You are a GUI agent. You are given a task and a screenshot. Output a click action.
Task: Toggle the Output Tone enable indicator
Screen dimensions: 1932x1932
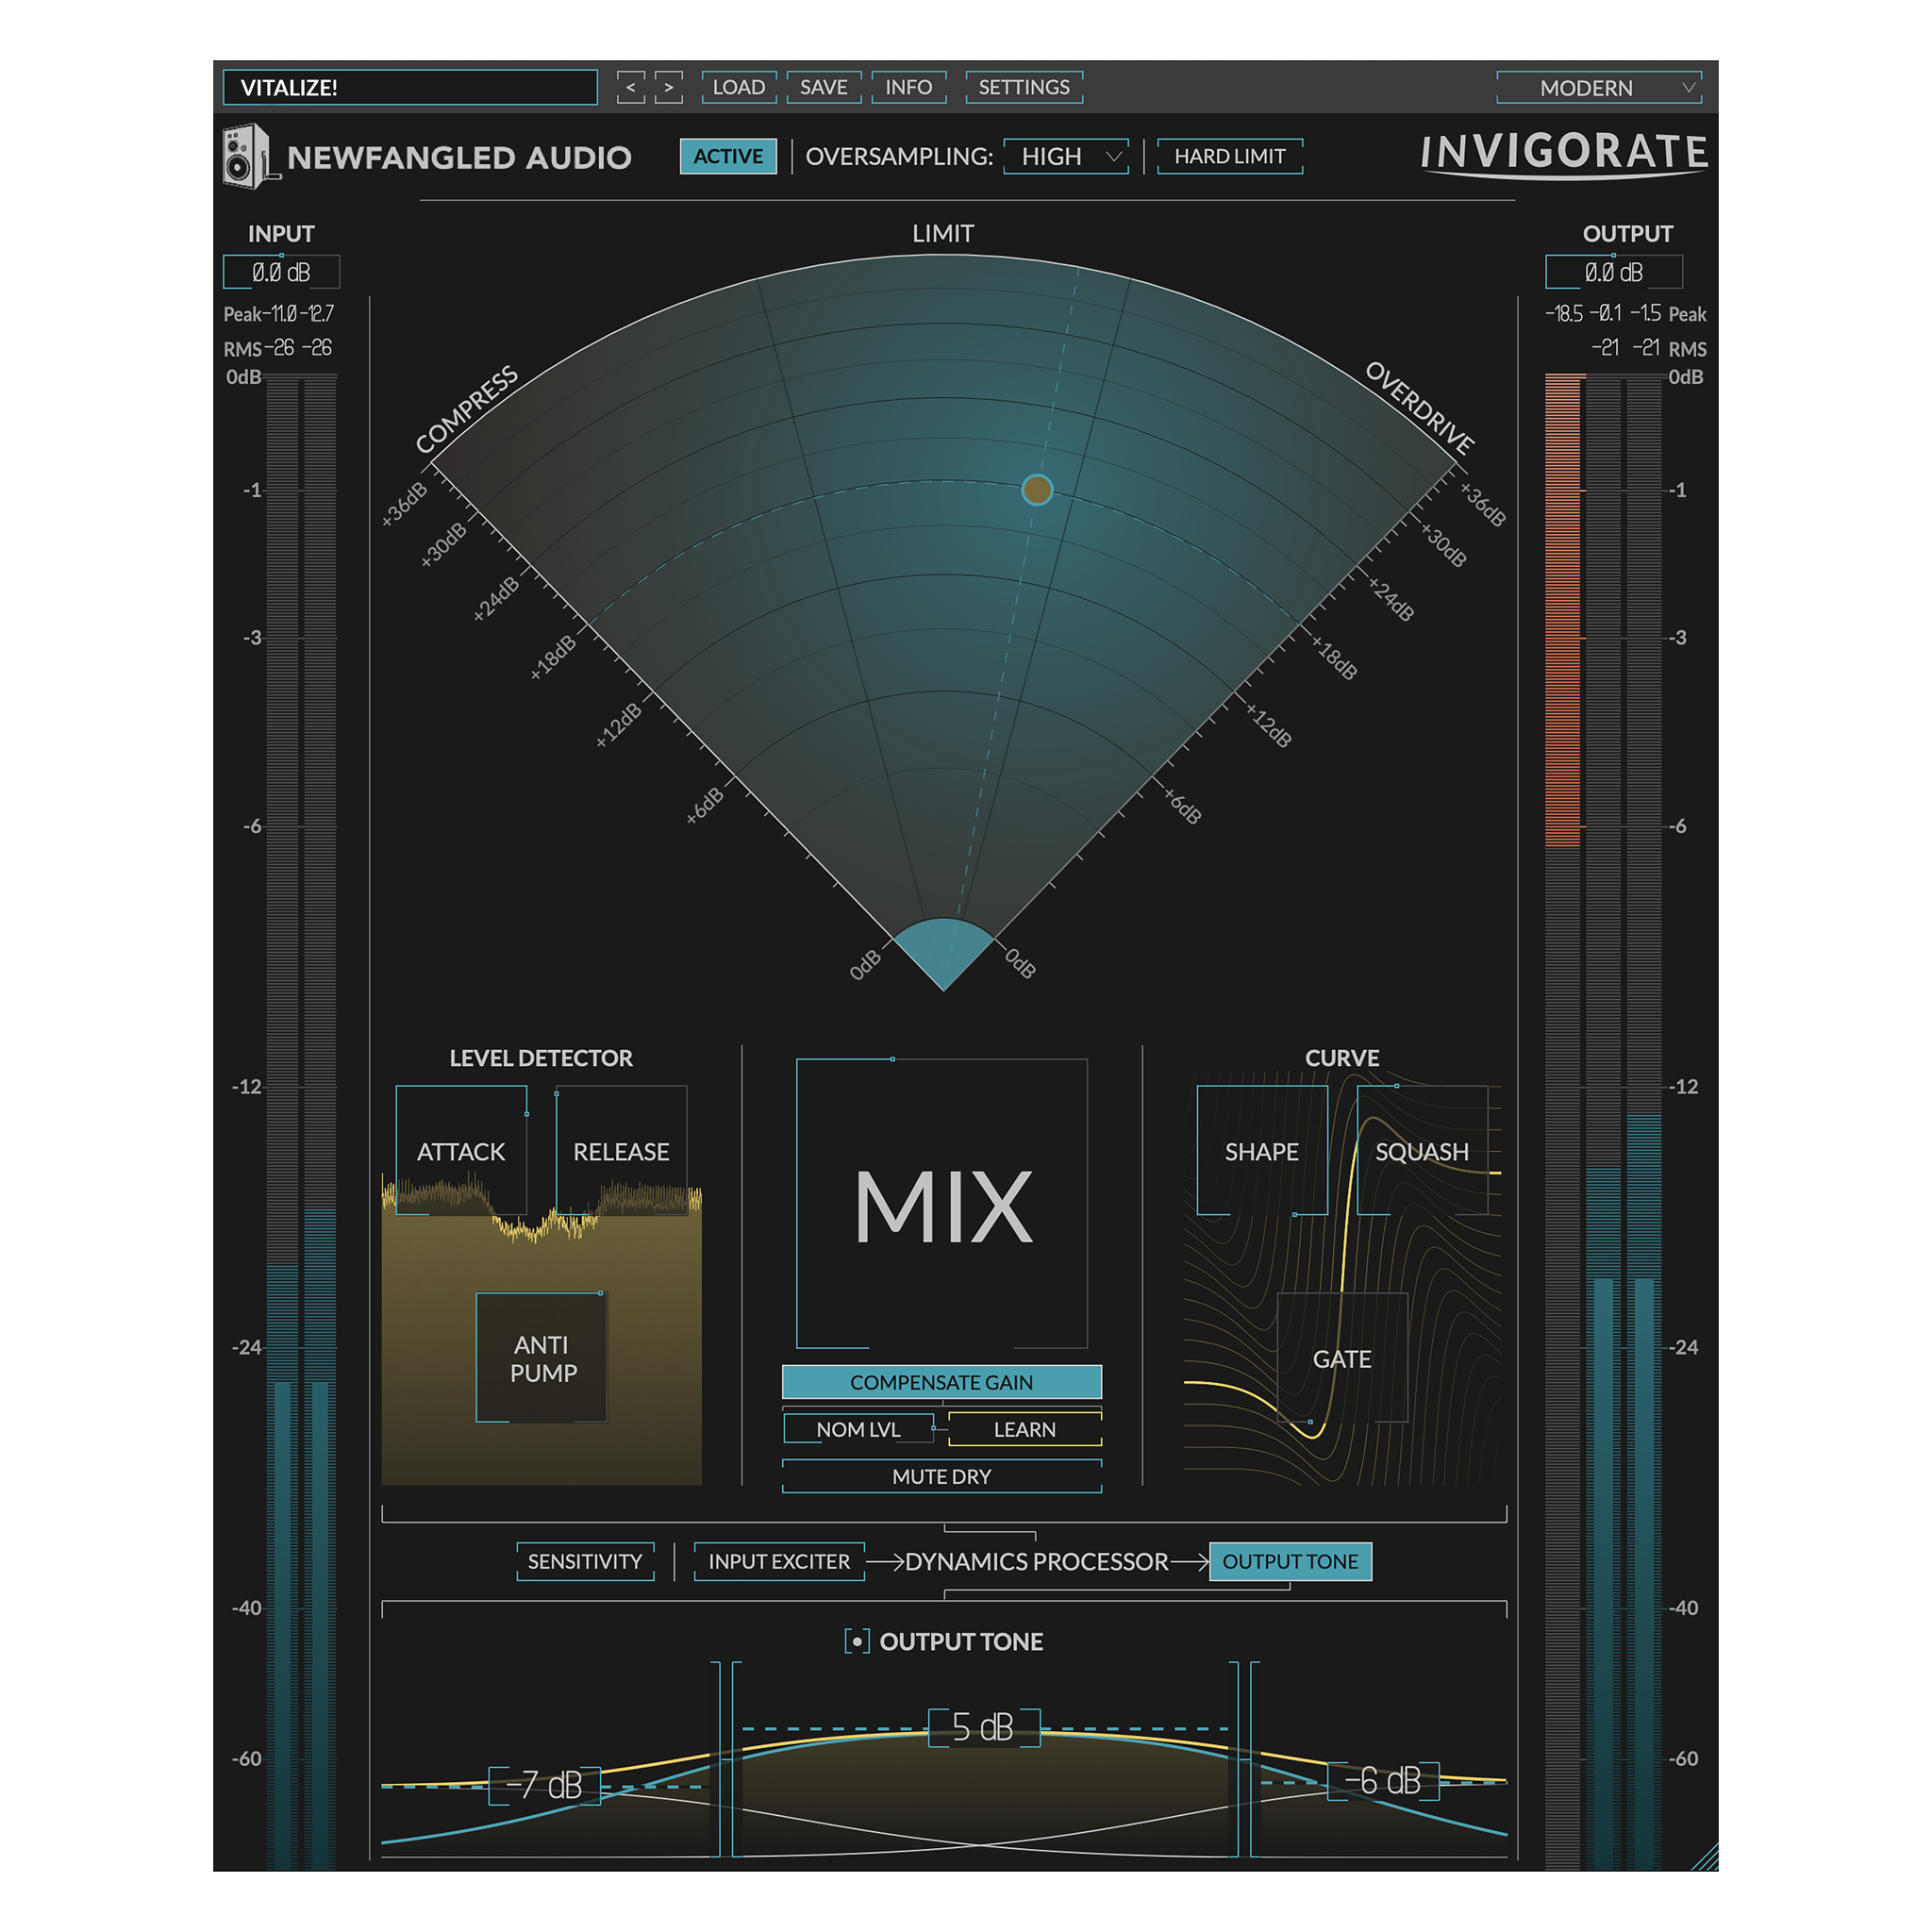pos(857,1641)
